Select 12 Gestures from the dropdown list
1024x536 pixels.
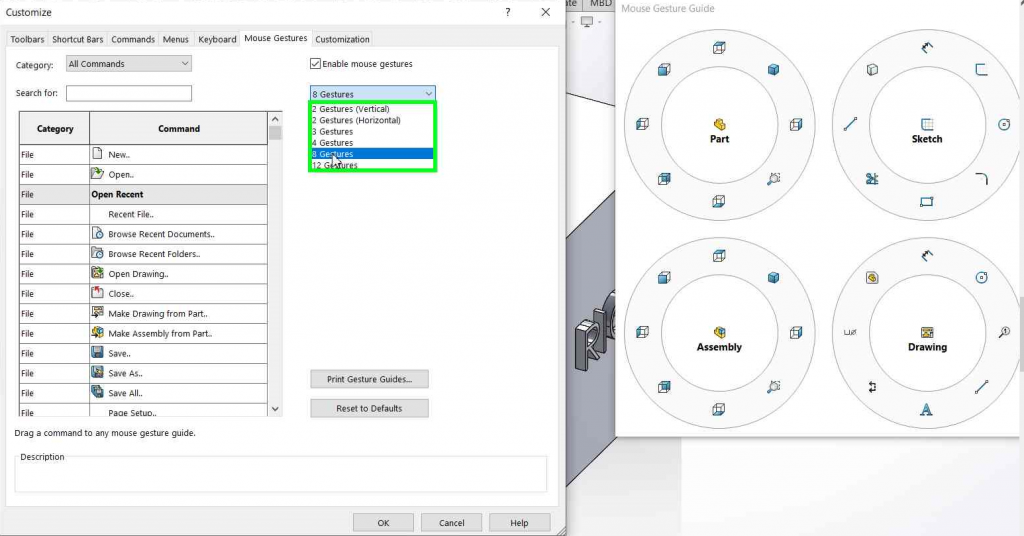pos(335,165)
